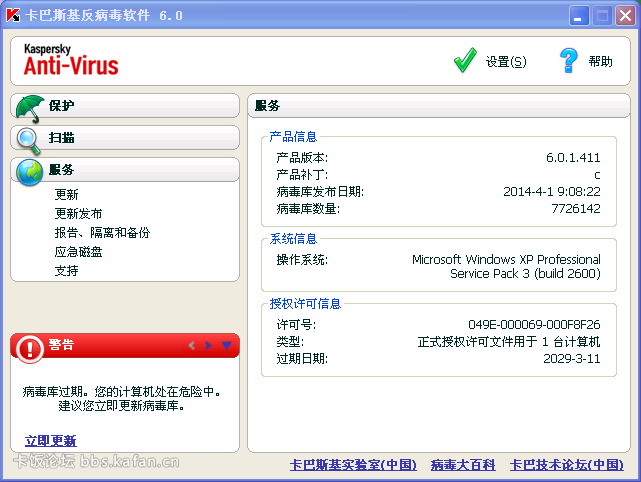Open 卡巴技术论坛(中国) link
This screenshot has width=641, height=482.
567,465
